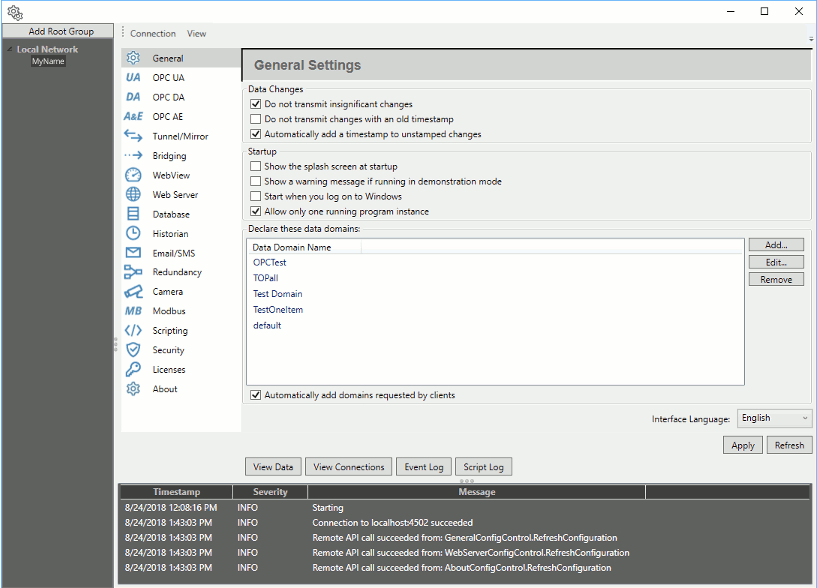Open the Historian clock icon
817x588 pixels.
133,234
